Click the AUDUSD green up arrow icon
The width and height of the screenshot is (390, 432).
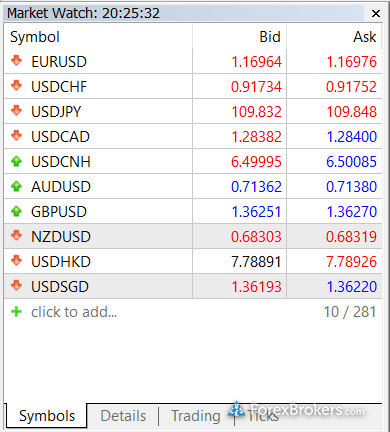click(16, 186)
